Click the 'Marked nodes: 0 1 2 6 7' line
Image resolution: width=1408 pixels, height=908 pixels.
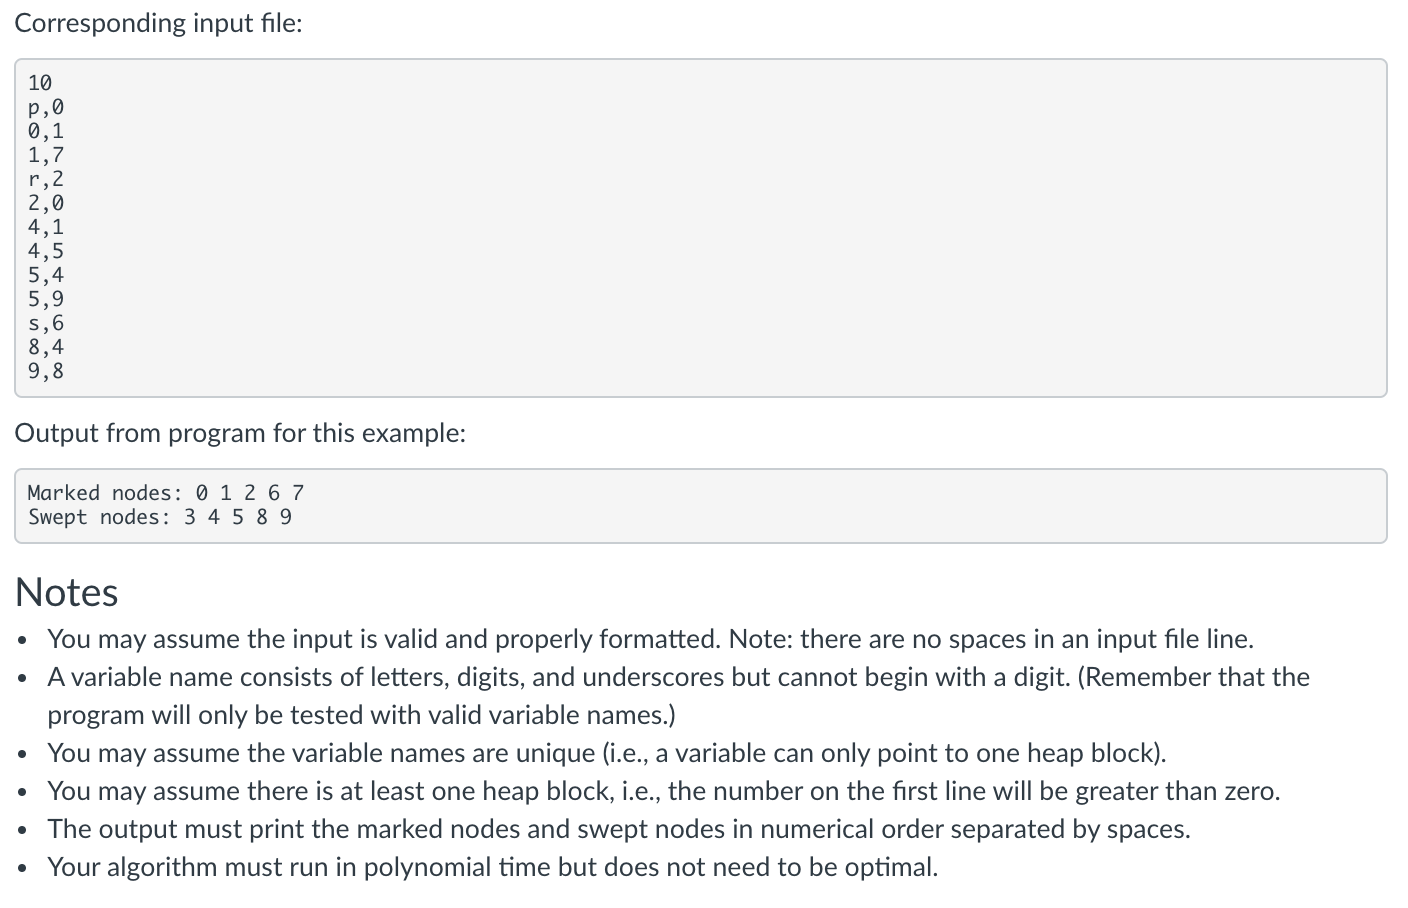(166, 493)
